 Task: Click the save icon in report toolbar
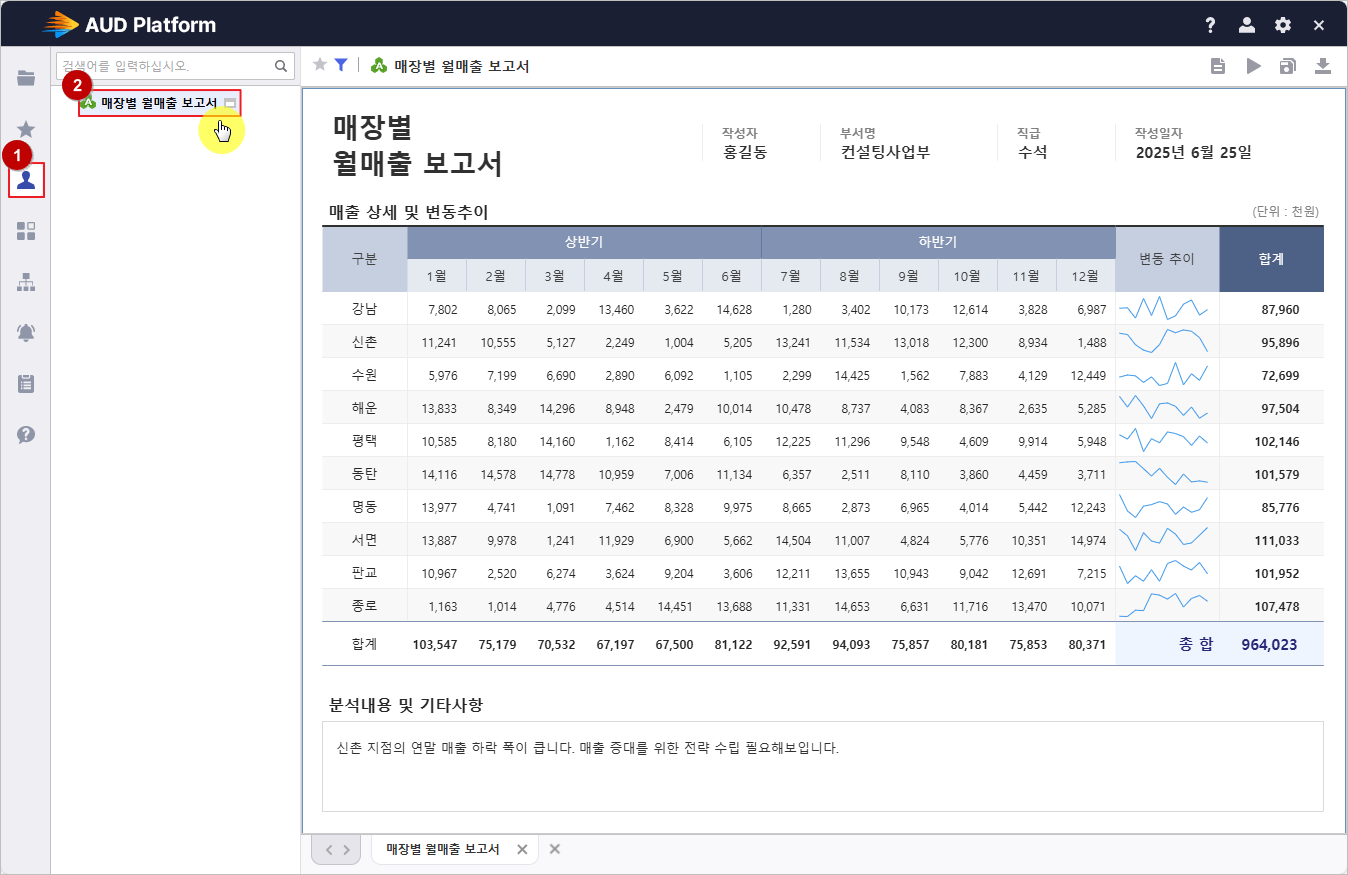(x=1288, y=66)
